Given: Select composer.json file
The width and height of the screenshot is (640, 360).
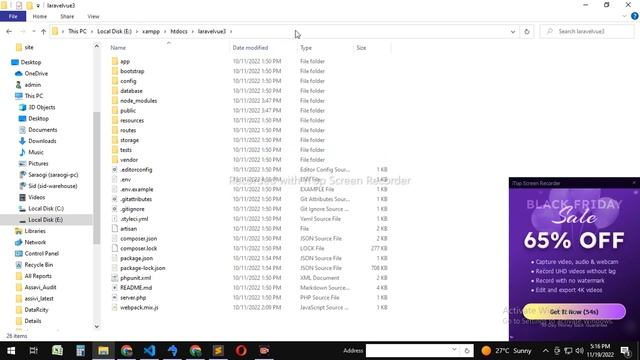Looking at the screenshot, I should coord(138,238).
